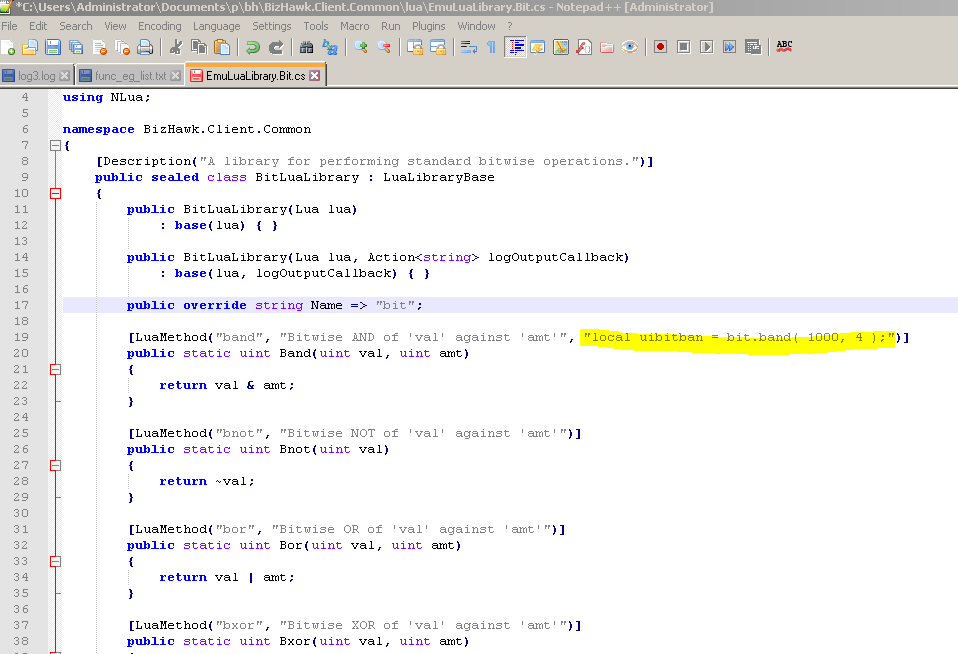Viewport: 958px width, 654px height.
Task: Stop the macro recording
Action: (683, 46)
